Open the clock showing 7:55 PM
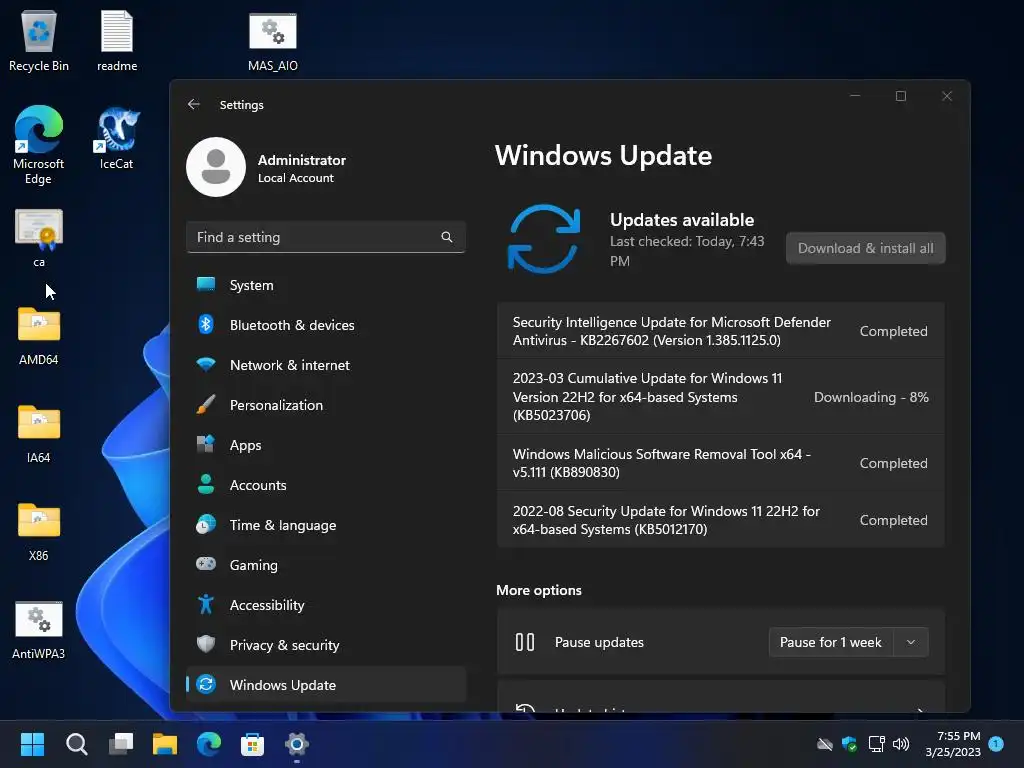This screenshot has width=1024, height=768. pos(953,744)
